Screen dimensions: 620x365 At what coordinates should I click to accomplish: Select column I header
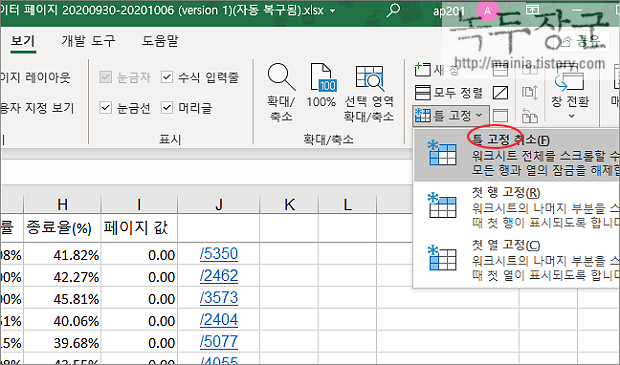pos(139,204)
